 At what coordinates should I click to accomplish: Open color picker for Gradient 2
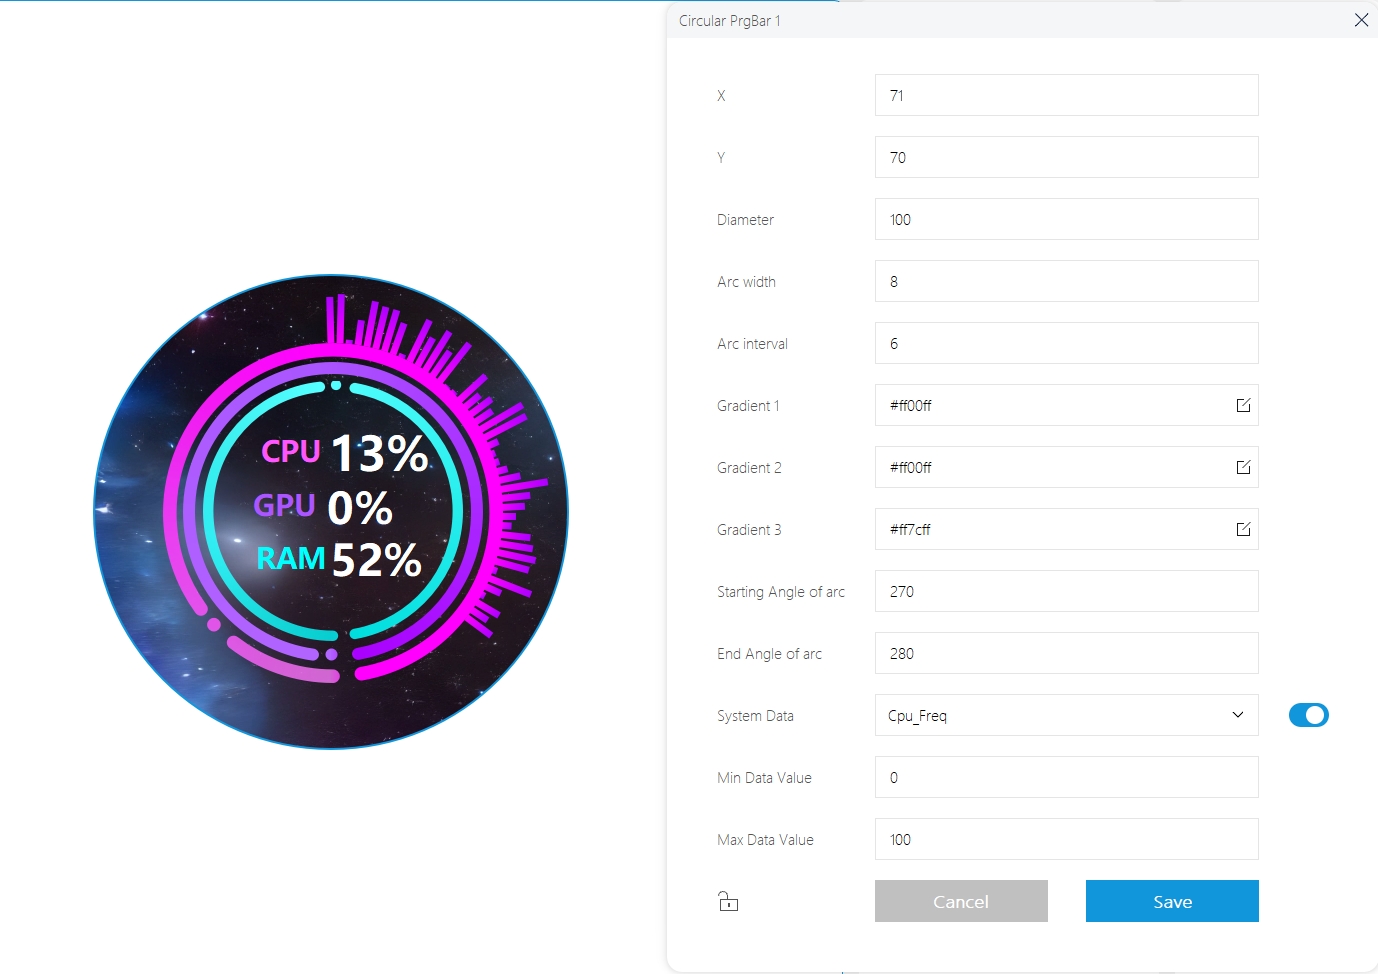(x=1243, y=467)
